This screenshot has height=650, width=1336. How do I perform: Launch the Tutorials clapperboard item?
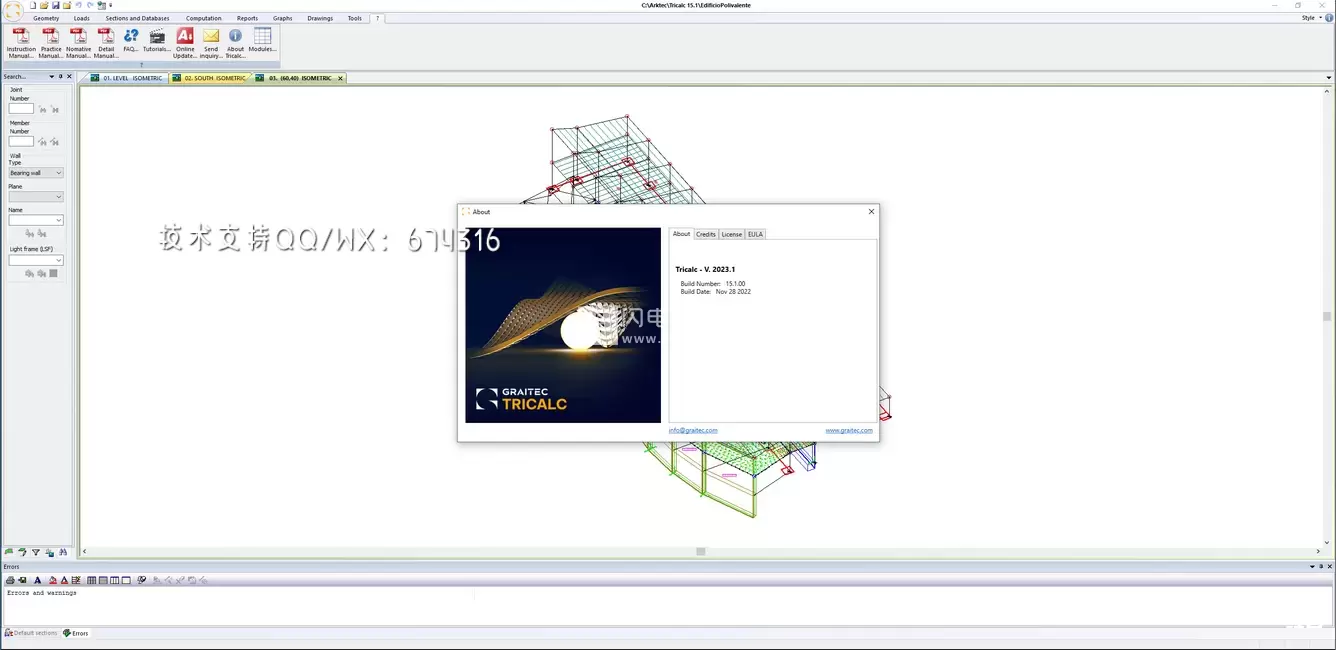click(x=157, y=40)
